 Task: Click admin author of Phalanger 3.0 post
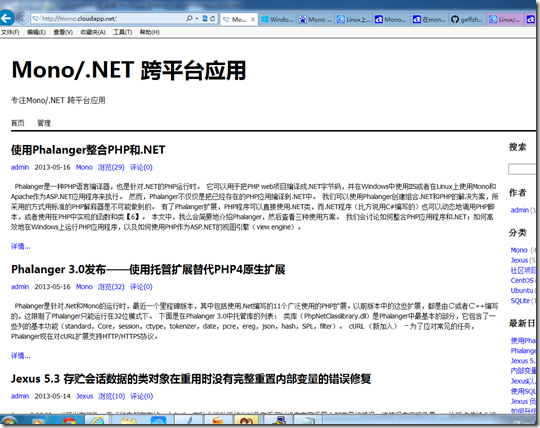pos(20,287)
